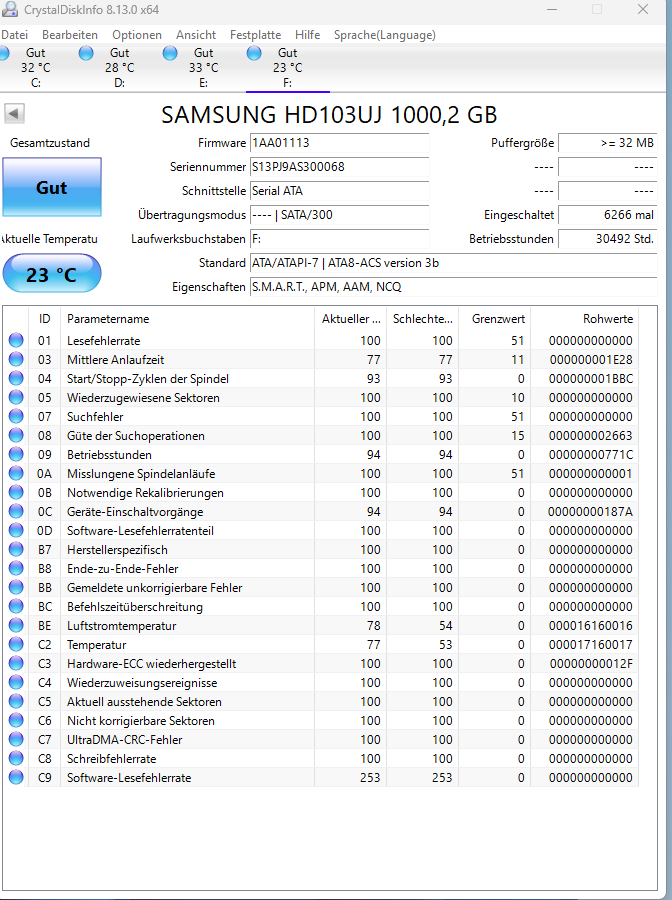672x900 pixels.
Task: Click the CrystalDiskInfo app icon in title bar
Action: (10, 9)
